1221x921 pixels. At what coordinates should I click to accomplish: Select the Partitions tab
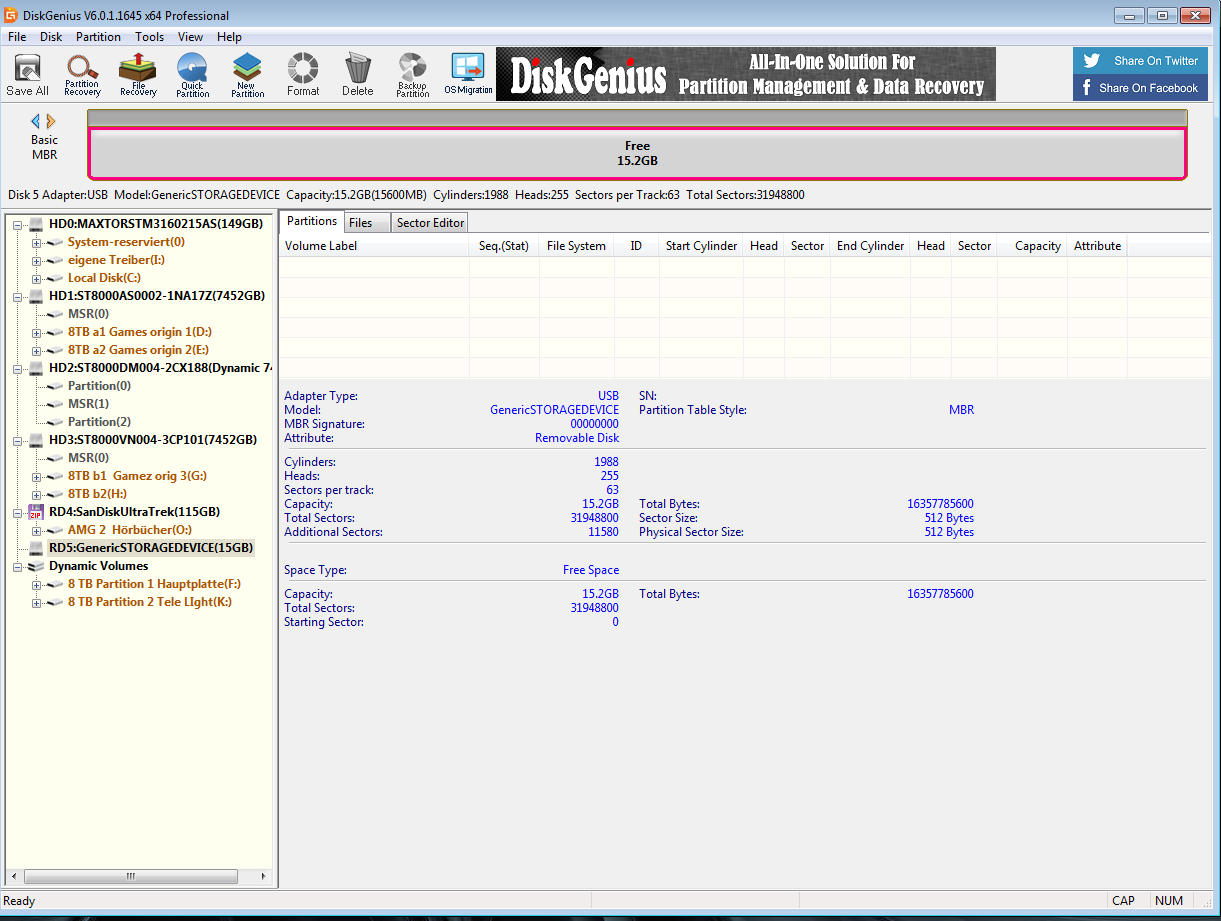pyautogui.click(x=311, y=221)
